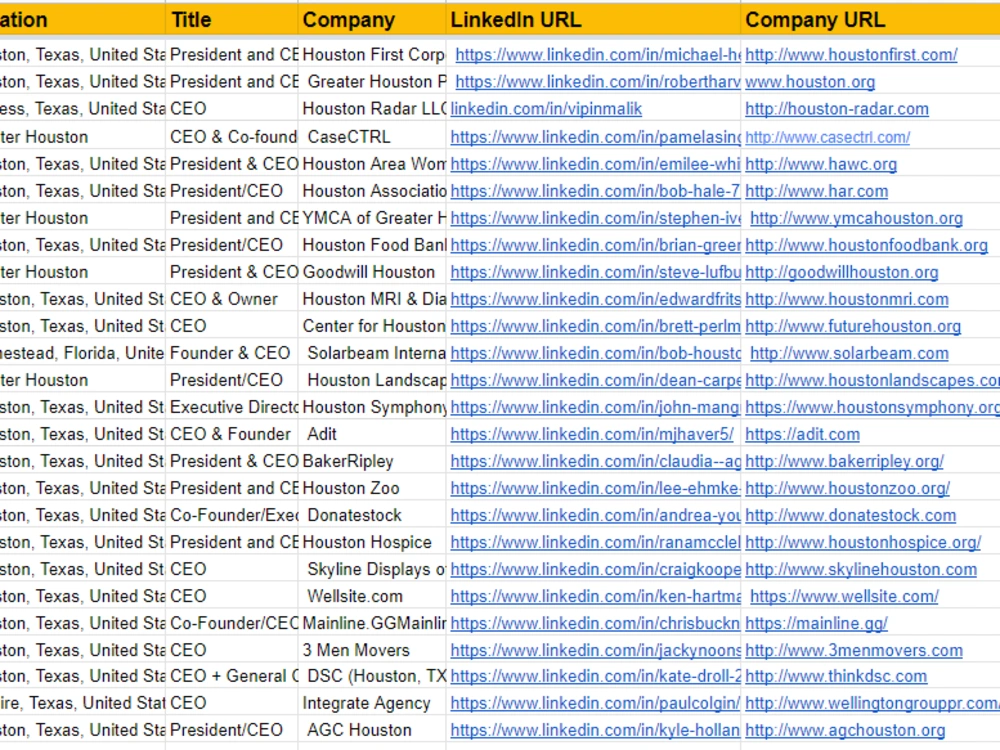Open the thinkdsc.com link
Screen dimensions: 1000x750
835,676
